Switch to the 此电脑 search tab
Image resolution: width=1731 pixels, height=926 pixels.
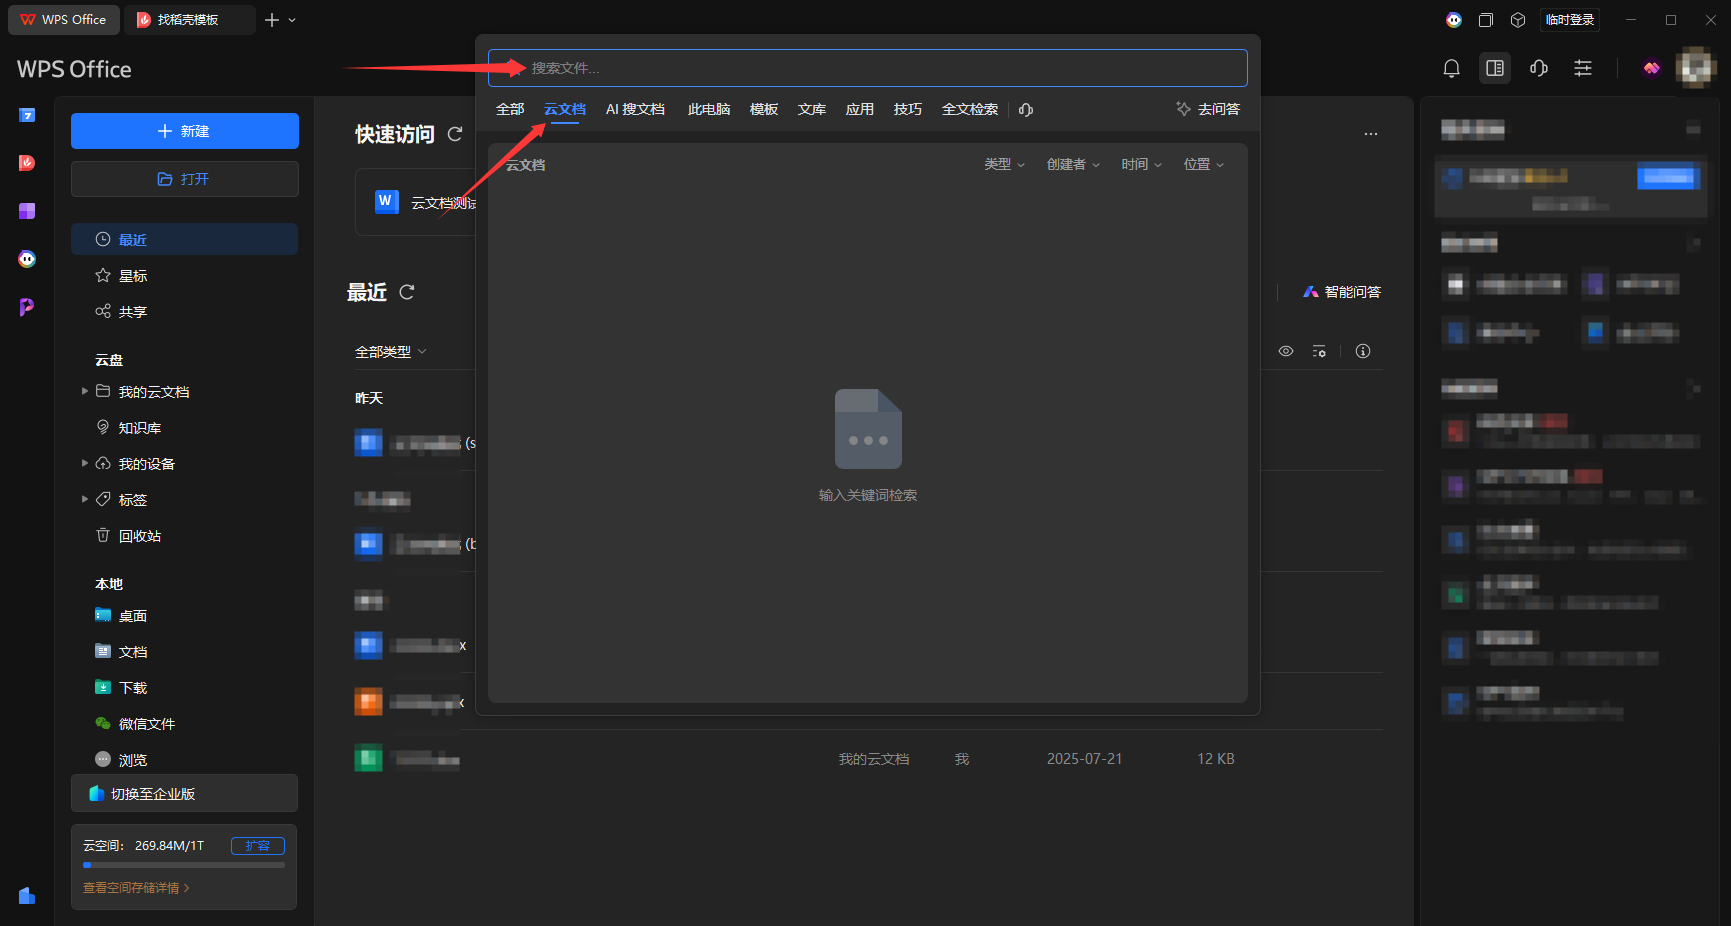[709, 110]
